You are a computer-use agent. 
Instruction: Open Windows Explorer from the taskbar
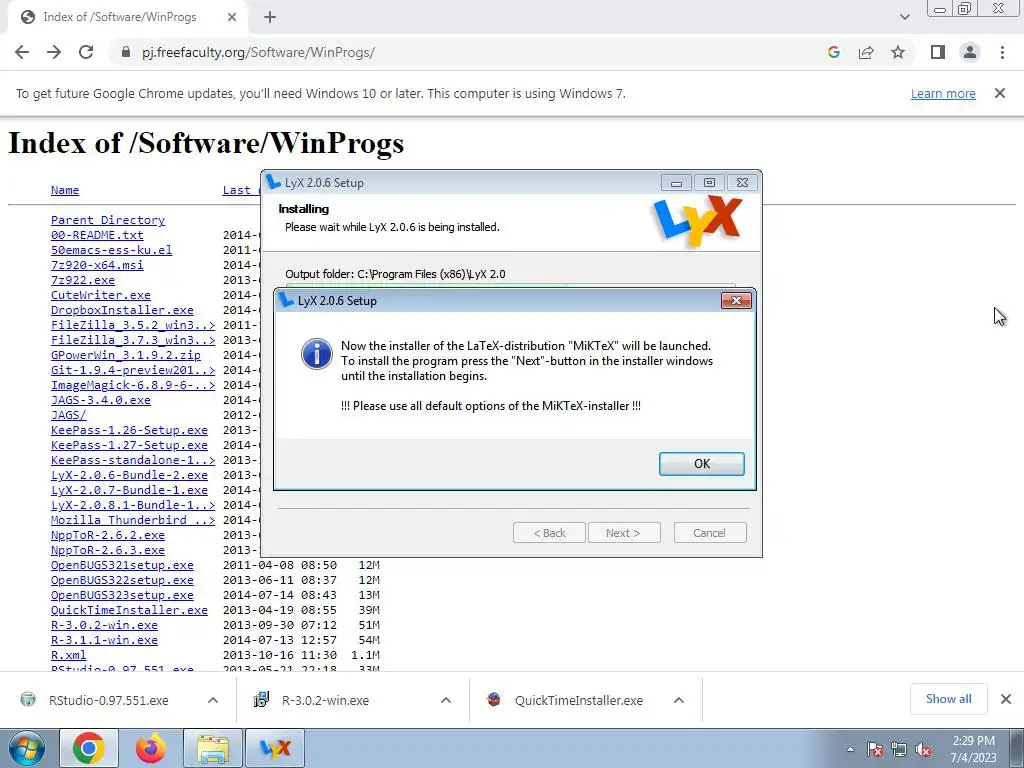(213, 748)
